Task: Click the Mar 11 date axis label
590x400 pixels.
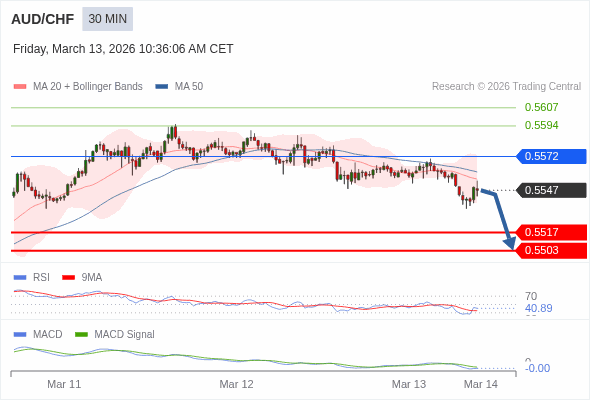Action: [x=64, y=384]
